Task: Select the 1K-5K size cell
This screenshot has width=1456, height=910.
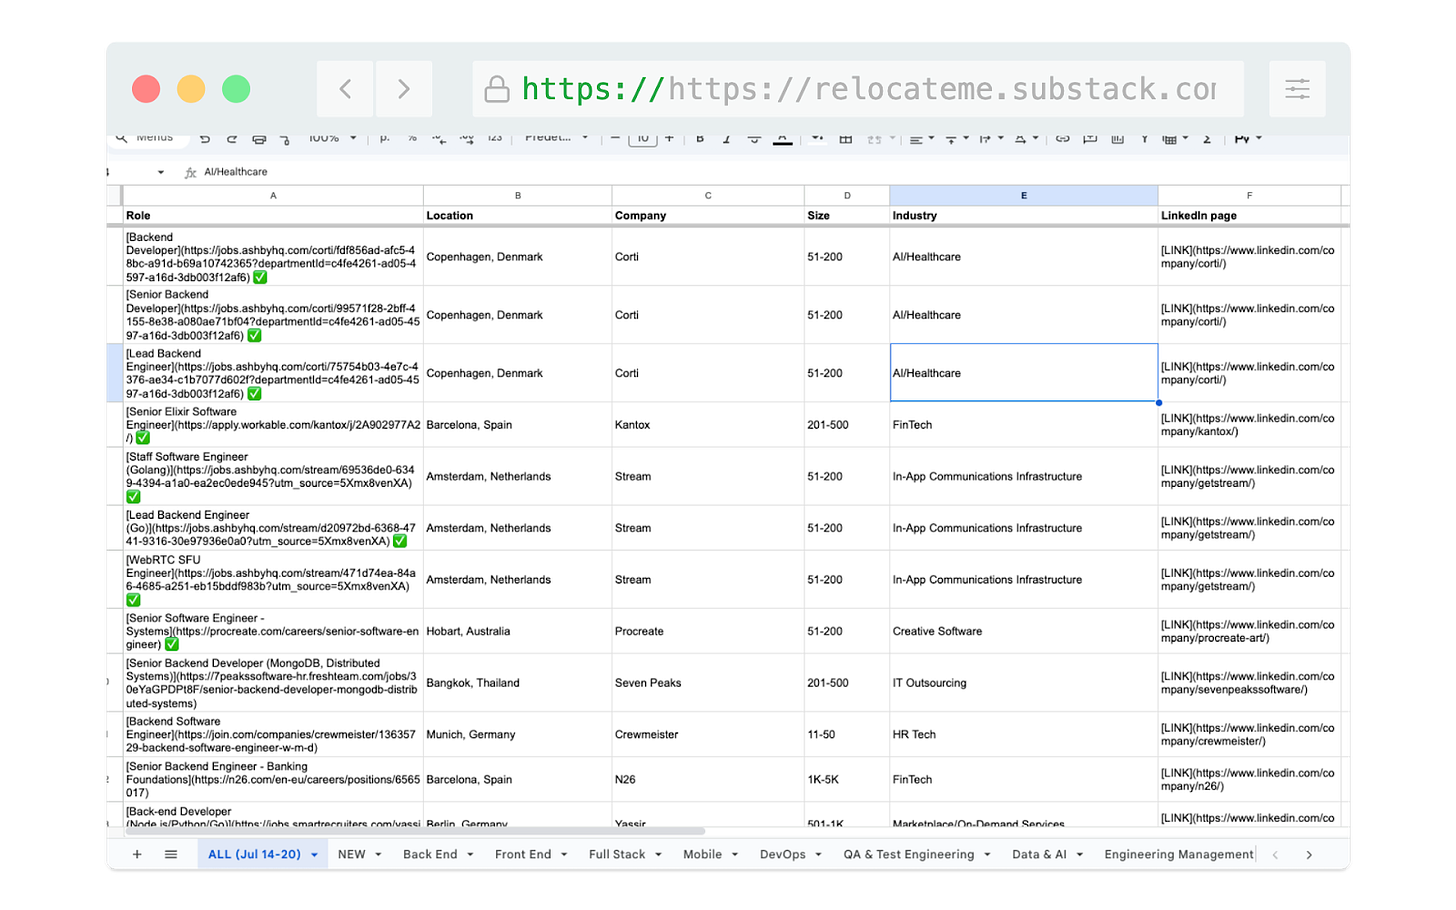Action: tap(847, 780)
